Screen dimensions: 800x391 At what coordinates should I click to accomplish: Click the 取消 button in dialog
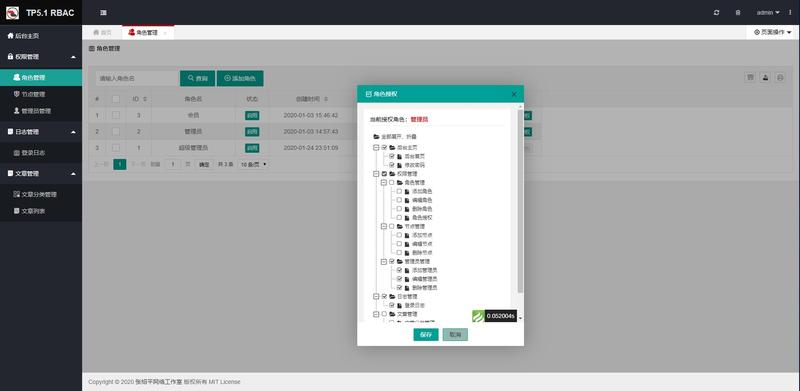455,334
